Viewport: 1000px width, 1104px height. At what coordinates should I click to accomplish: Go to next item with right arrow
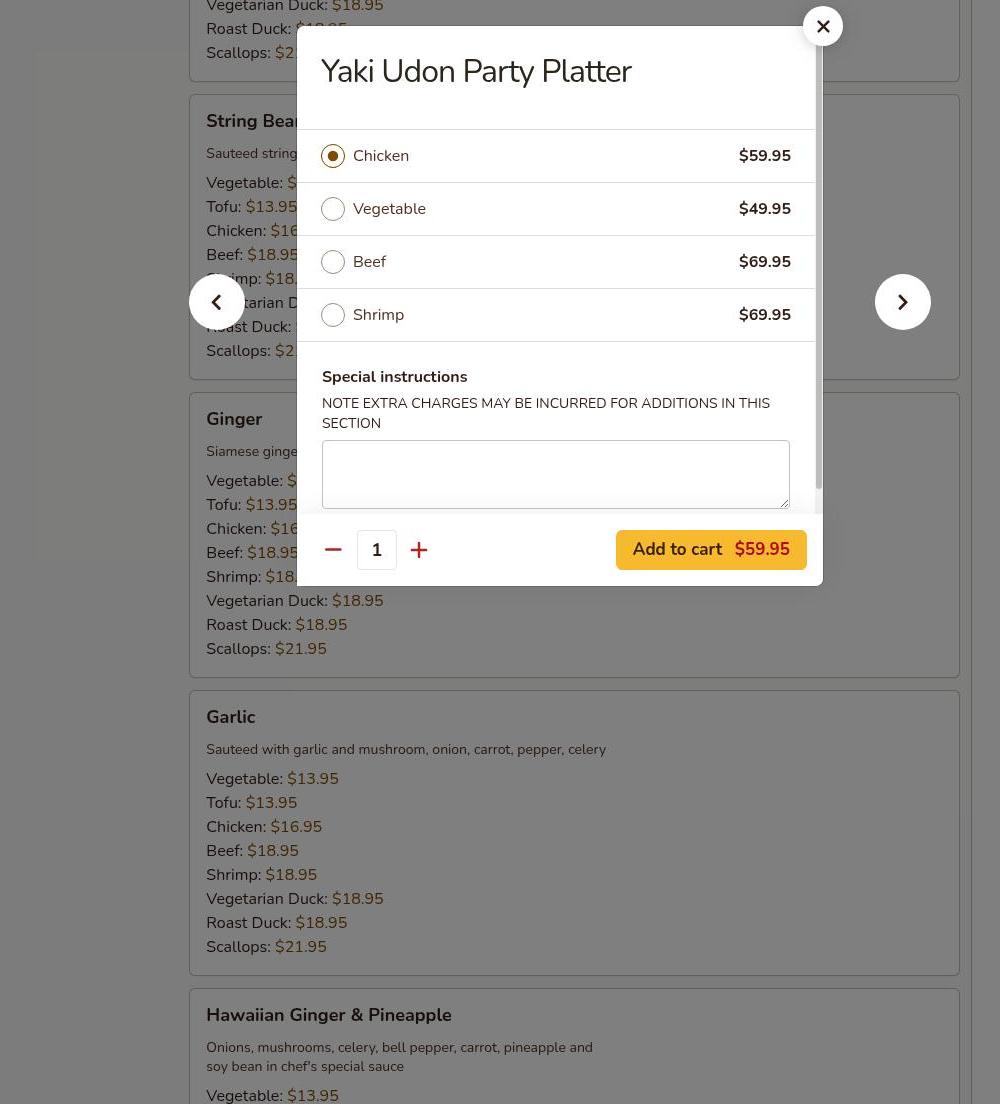click(902, 302)
